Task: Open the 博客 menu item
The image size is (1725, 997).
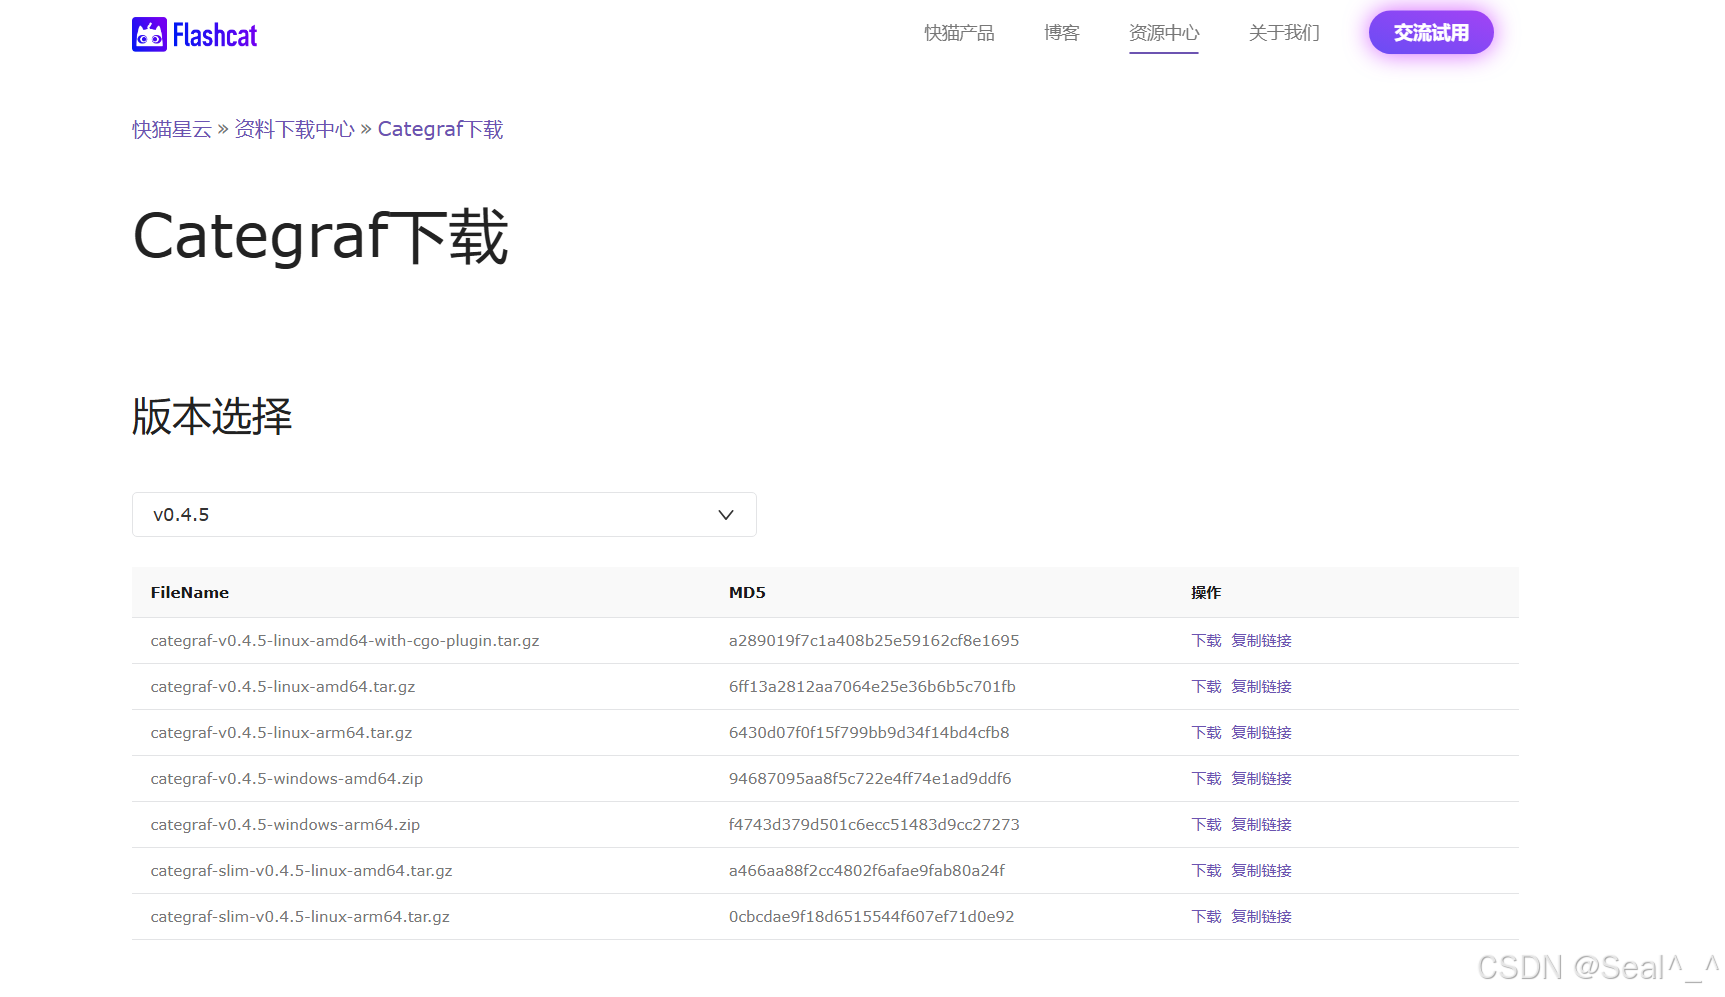Action: point(1061,33)
